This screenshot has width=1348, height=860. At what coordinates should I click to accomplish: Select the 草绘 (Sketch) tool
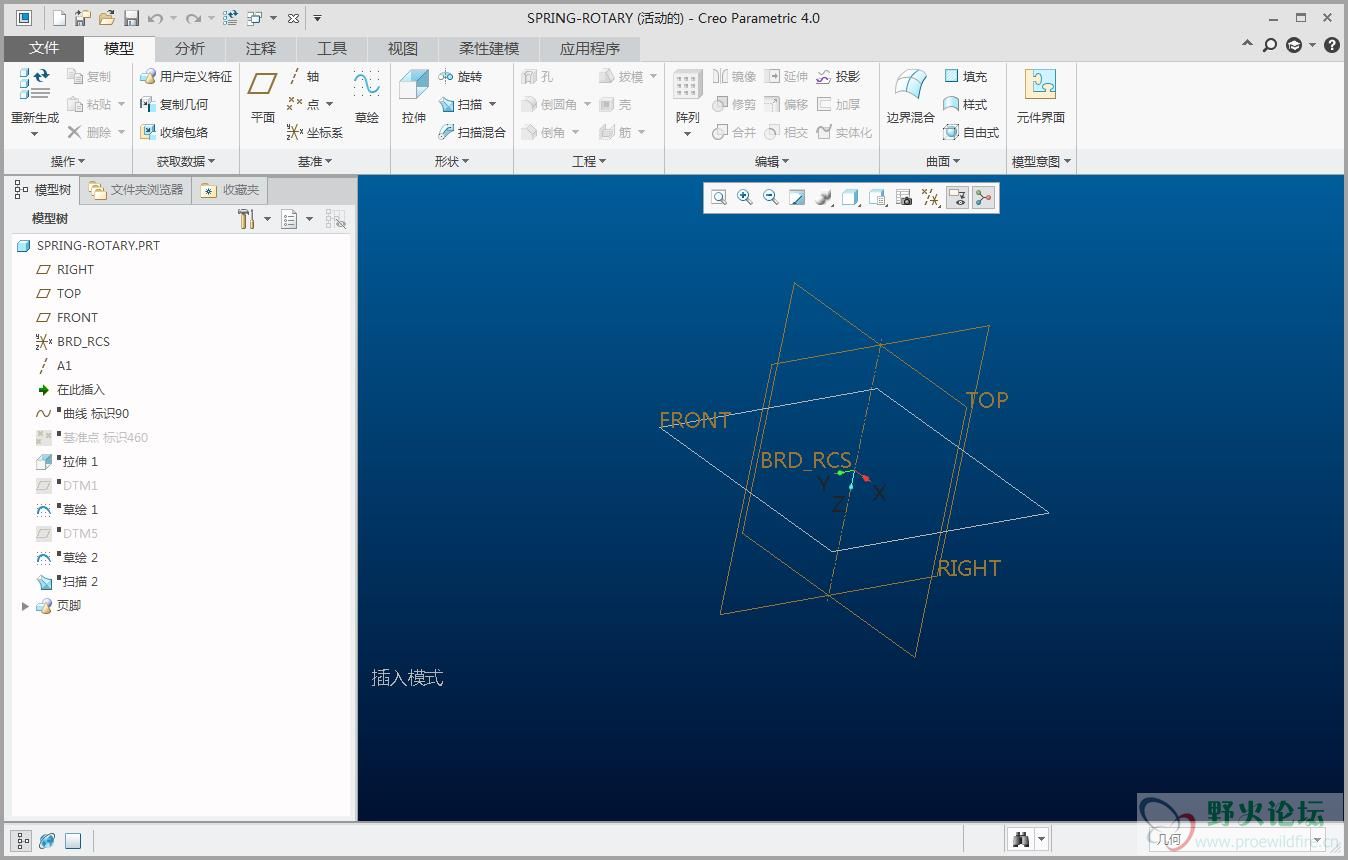coord(367,98)
